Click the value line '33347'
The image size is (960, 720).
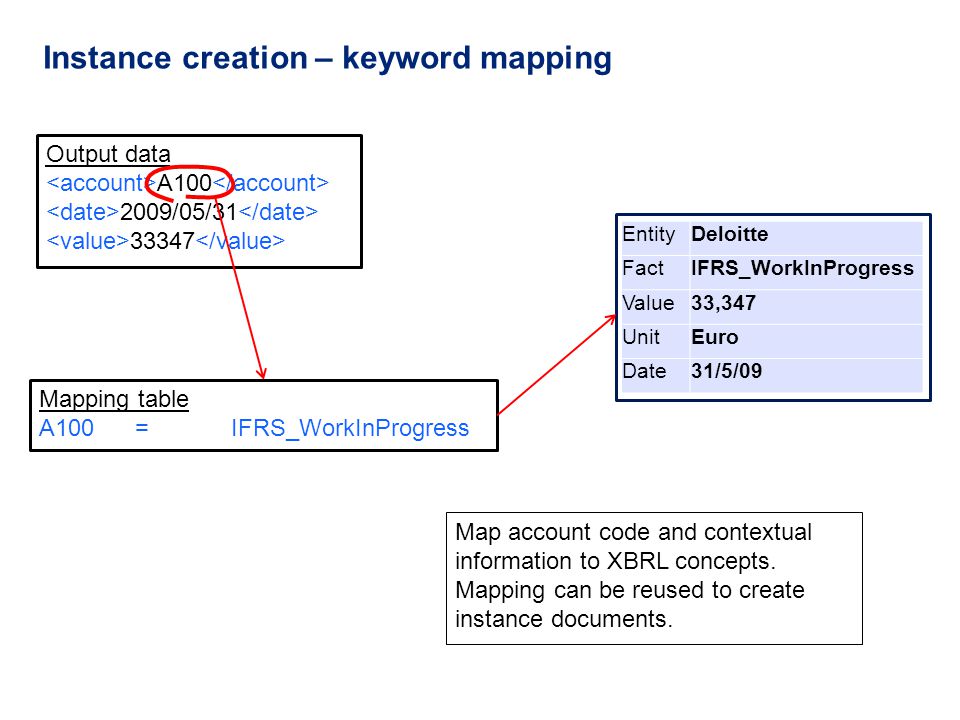166,241
